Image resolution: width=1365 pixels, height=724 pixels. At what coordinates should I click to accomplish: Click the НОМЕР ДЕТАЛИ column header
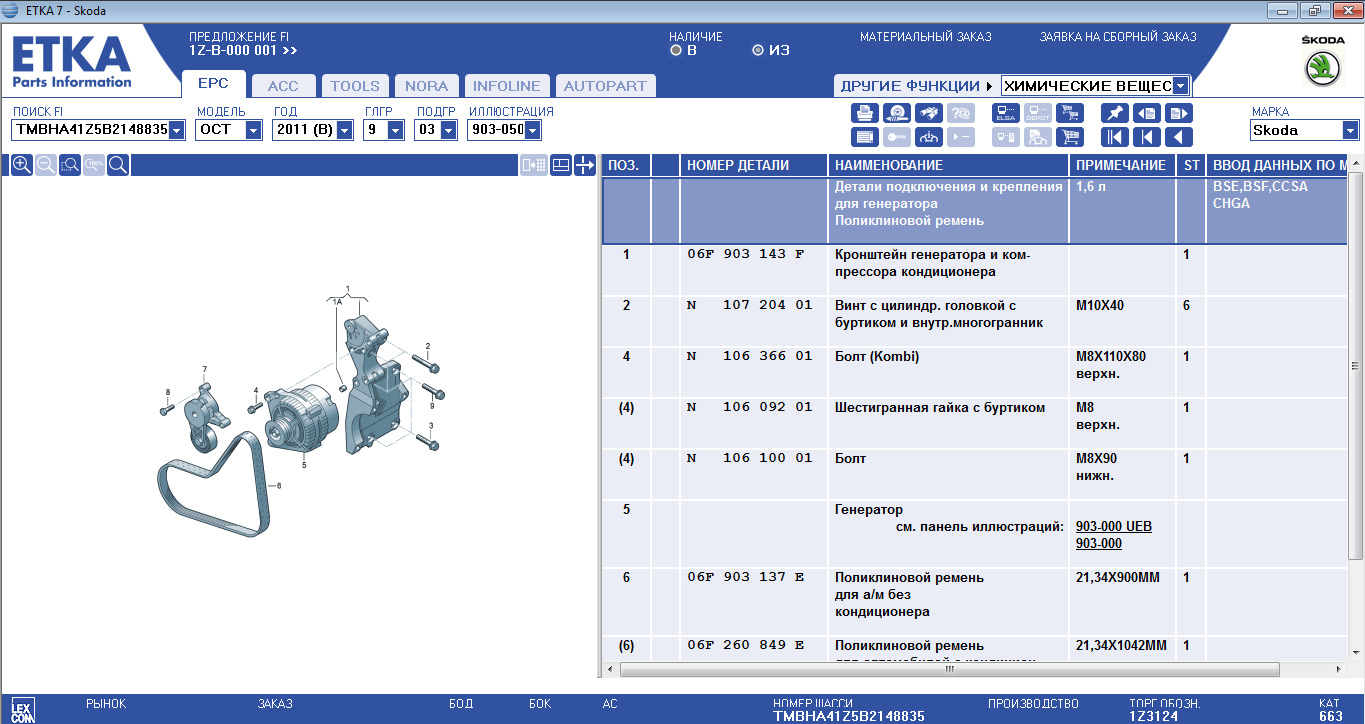tap(754, 165)
